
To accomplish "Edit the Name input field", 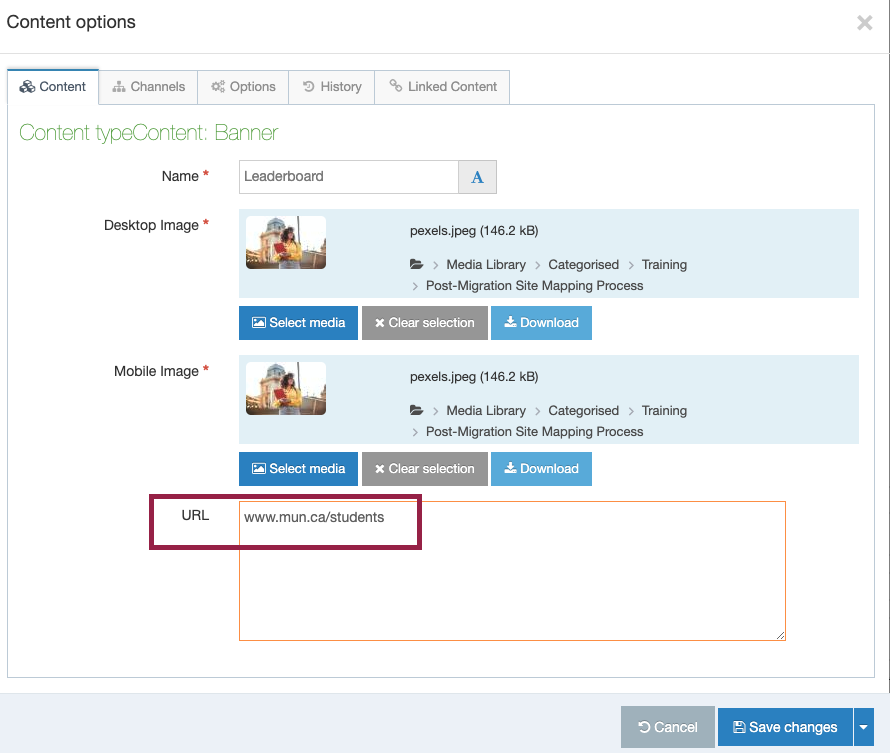I will click(x=349, y=176).
